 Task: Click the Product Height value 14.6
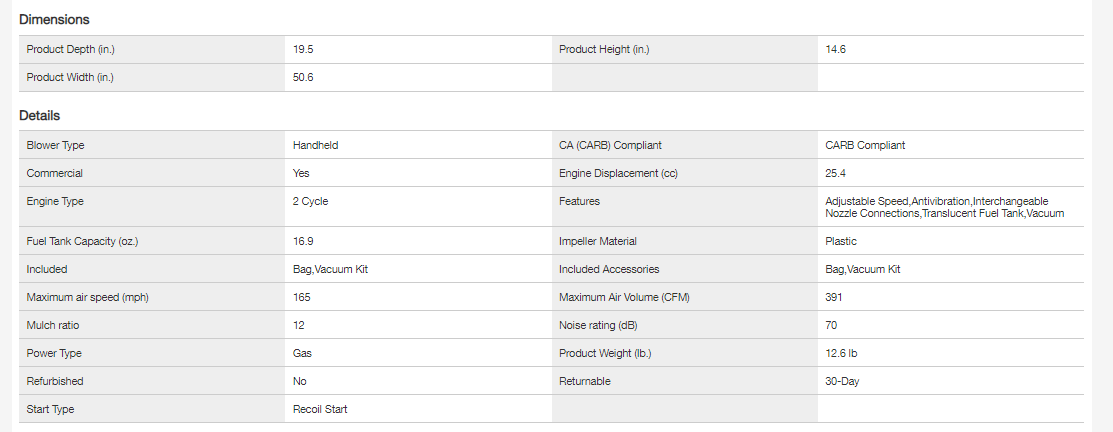tap(836, 49)
